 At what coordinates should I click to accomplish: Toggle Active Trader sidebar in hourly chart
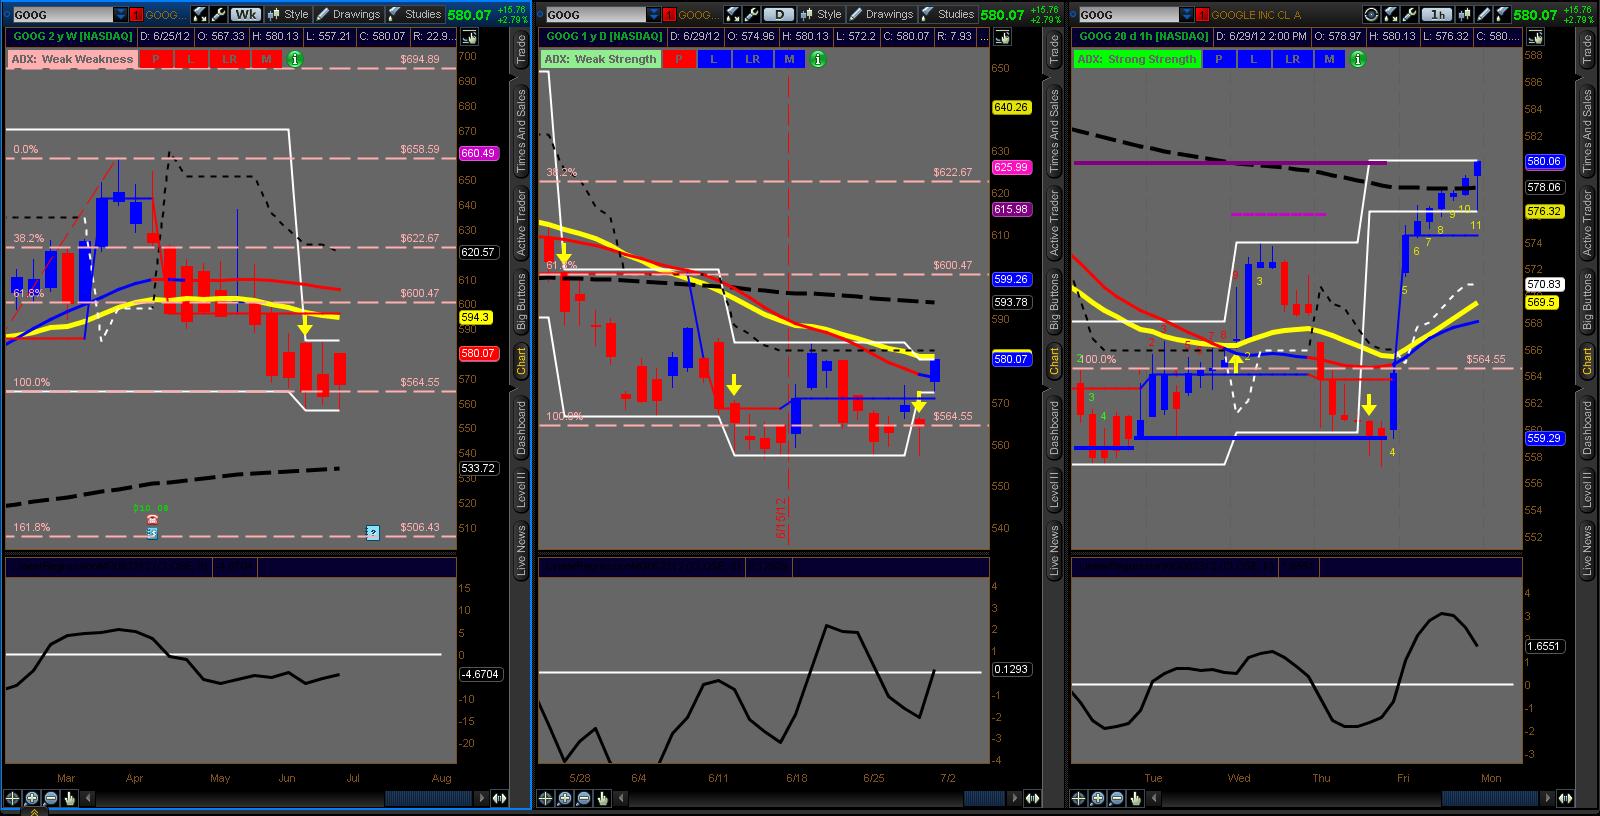tap(1587, 222)
